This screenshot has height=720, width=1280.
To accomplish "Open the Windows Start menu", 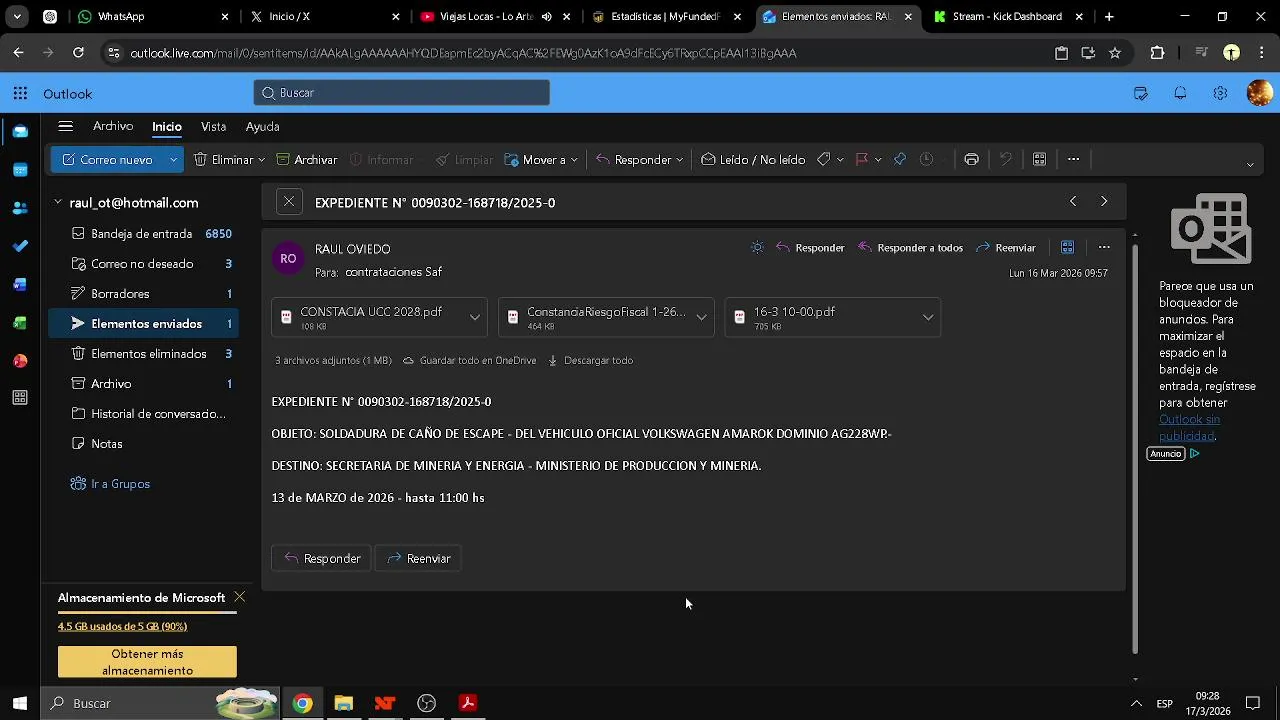I will click(20, 704).
